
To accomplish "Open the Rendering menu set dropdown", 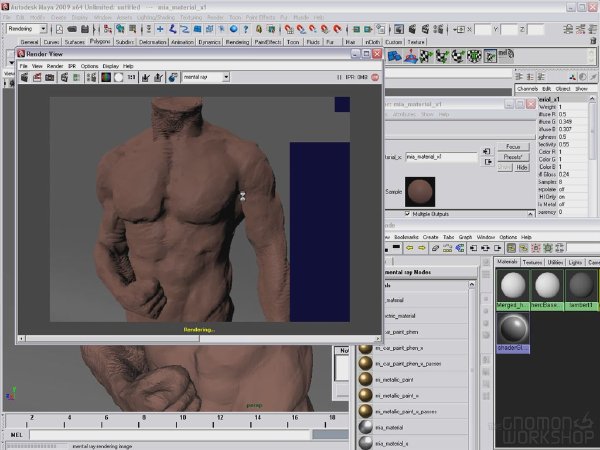I will pyautogui.click(x=43, y=29).
